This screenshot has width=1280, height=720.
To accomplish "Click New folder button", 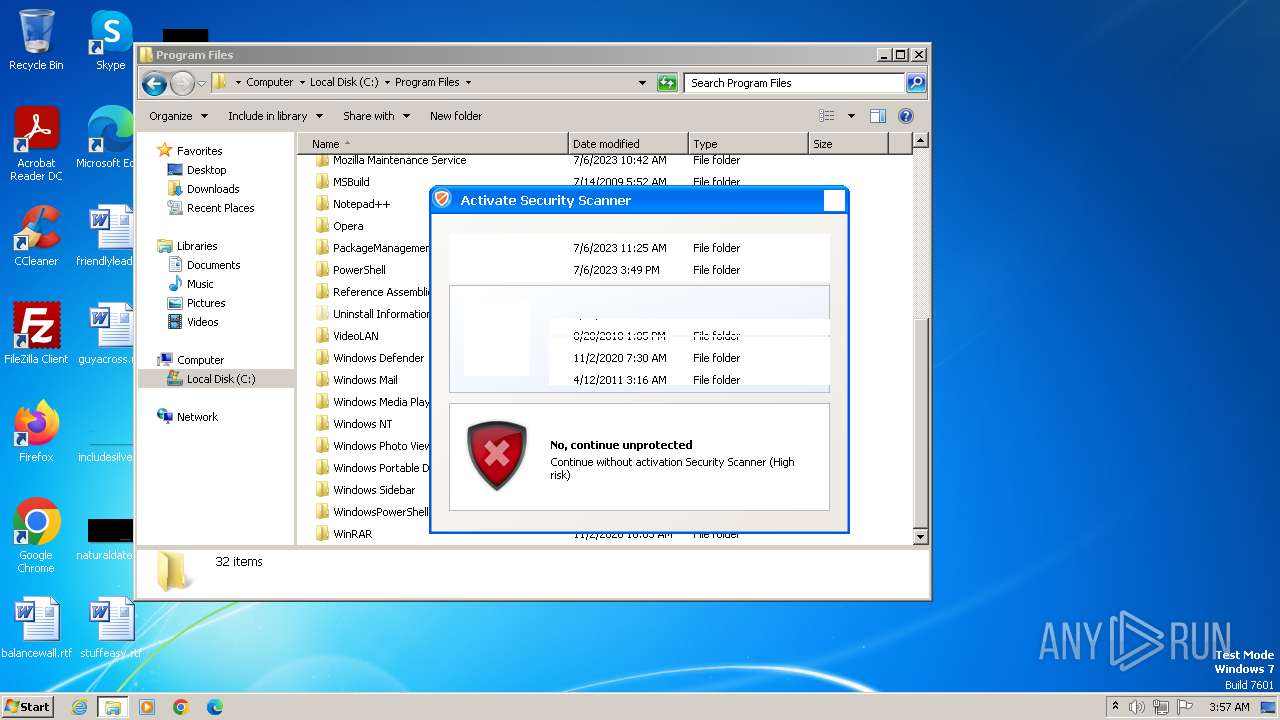I will (x=456, y=116).
